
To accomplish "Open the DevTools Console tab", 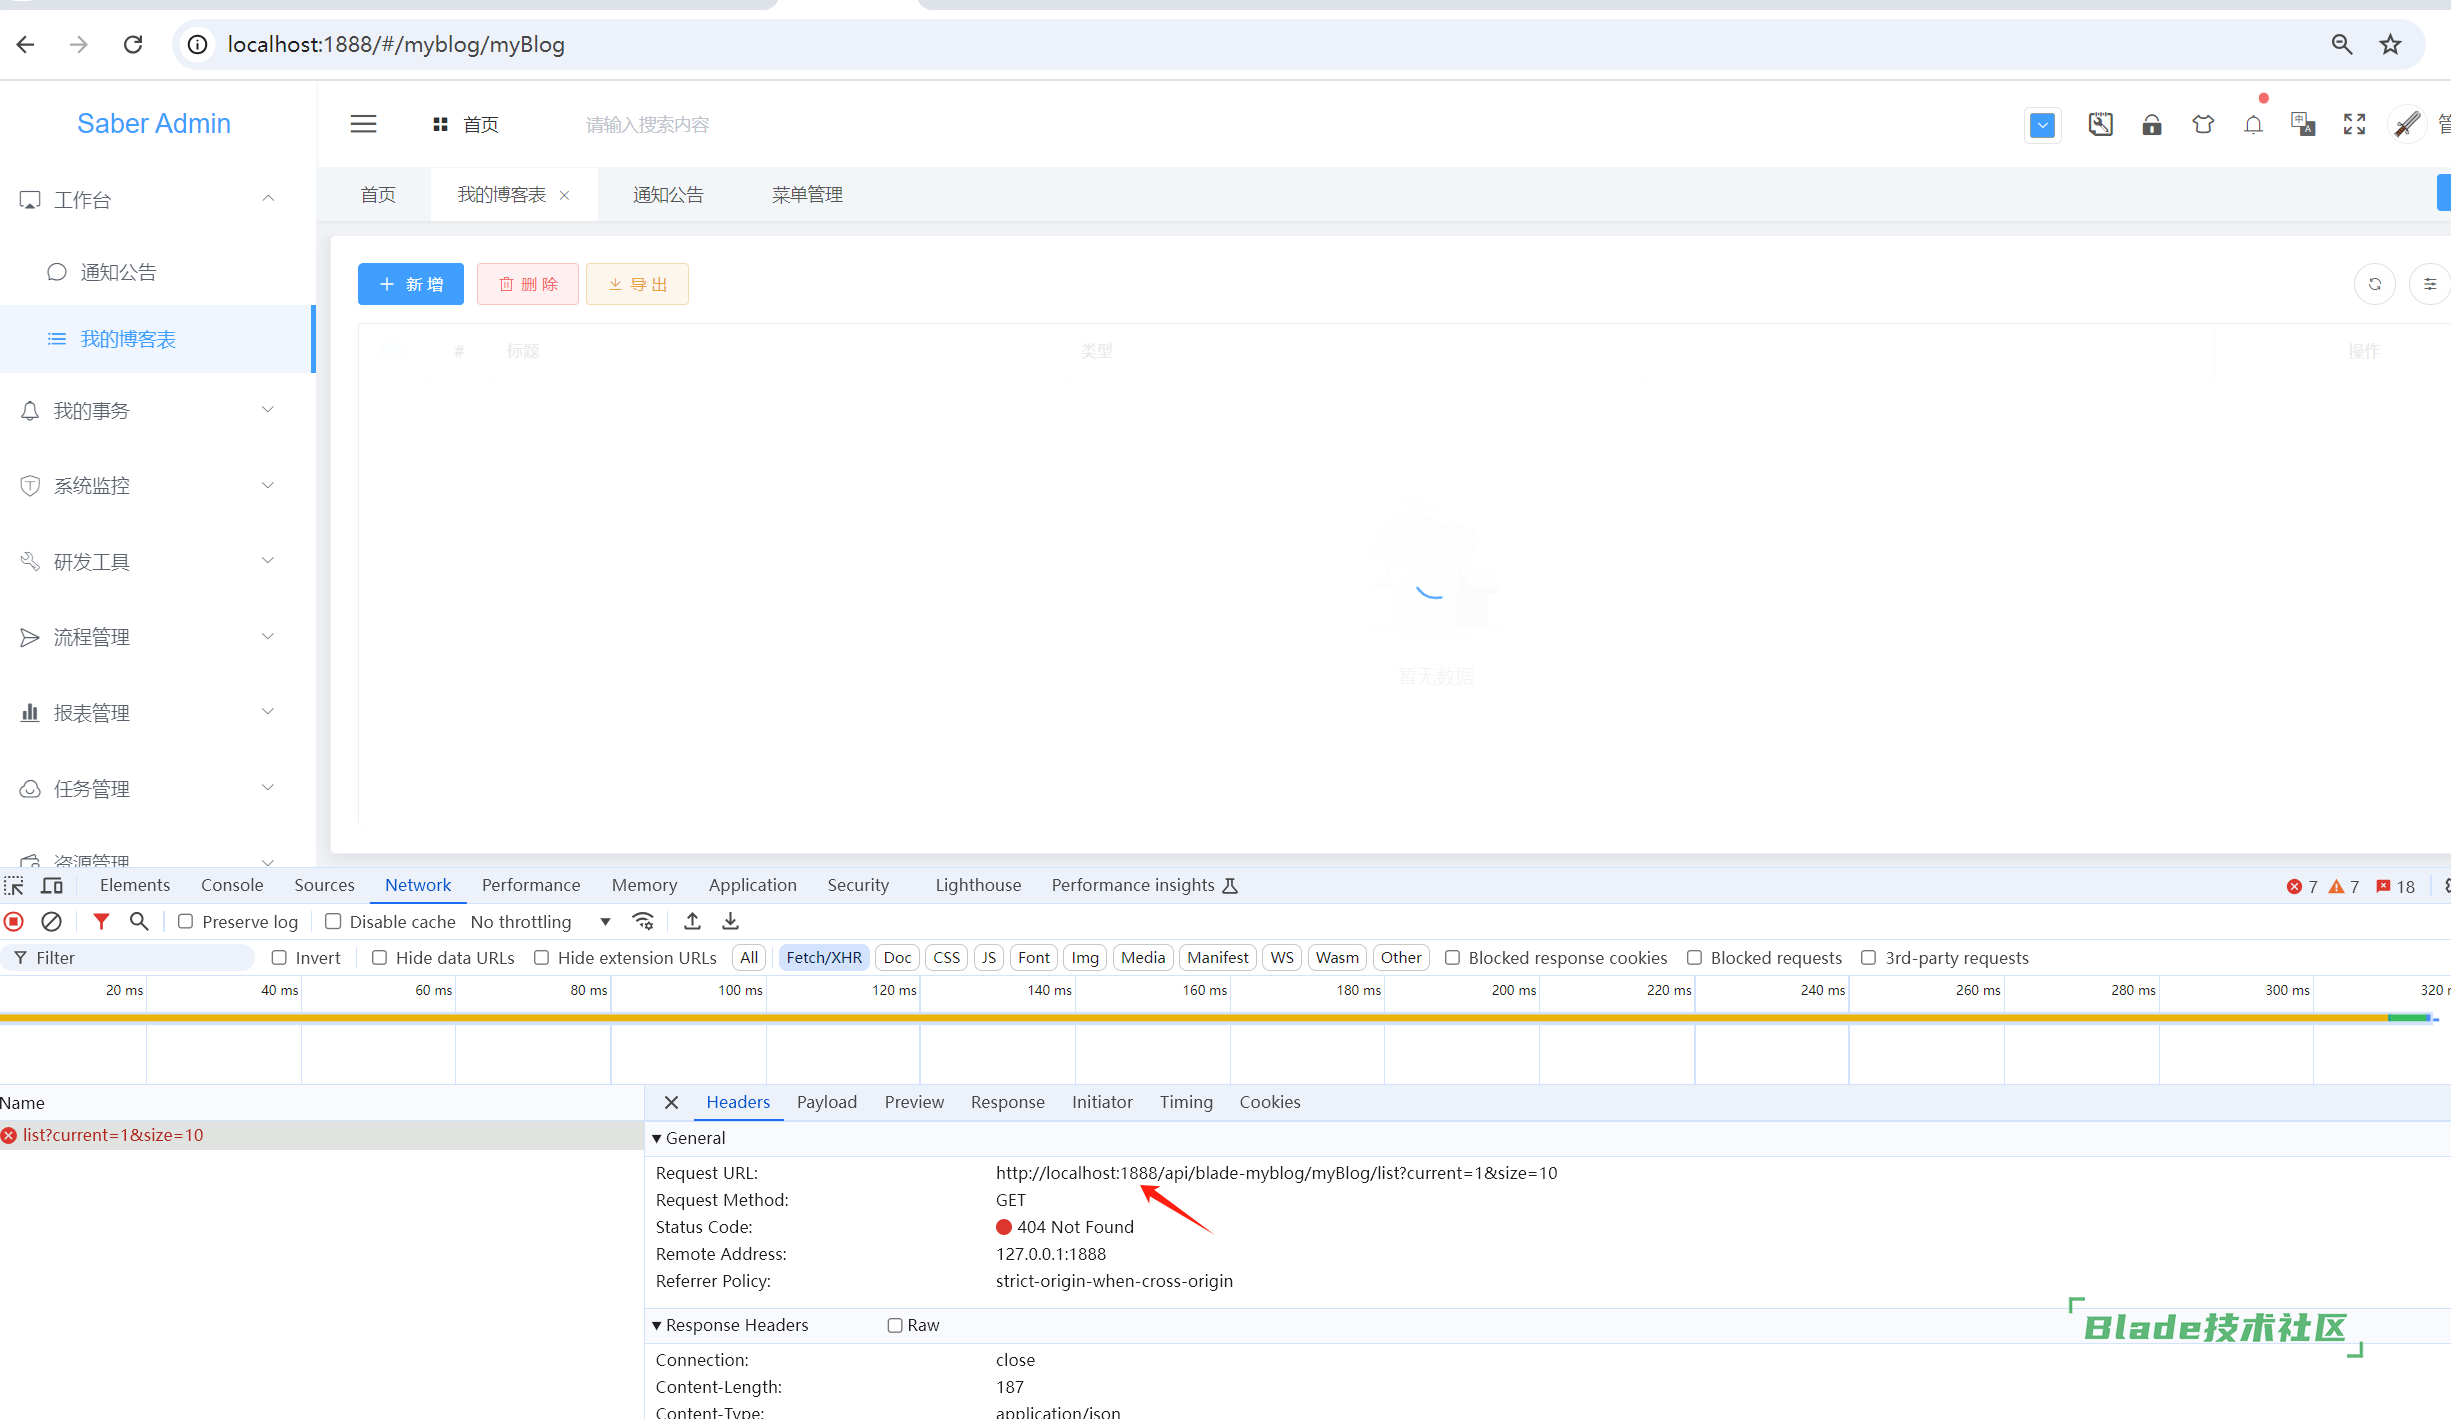I will point(232,885).
